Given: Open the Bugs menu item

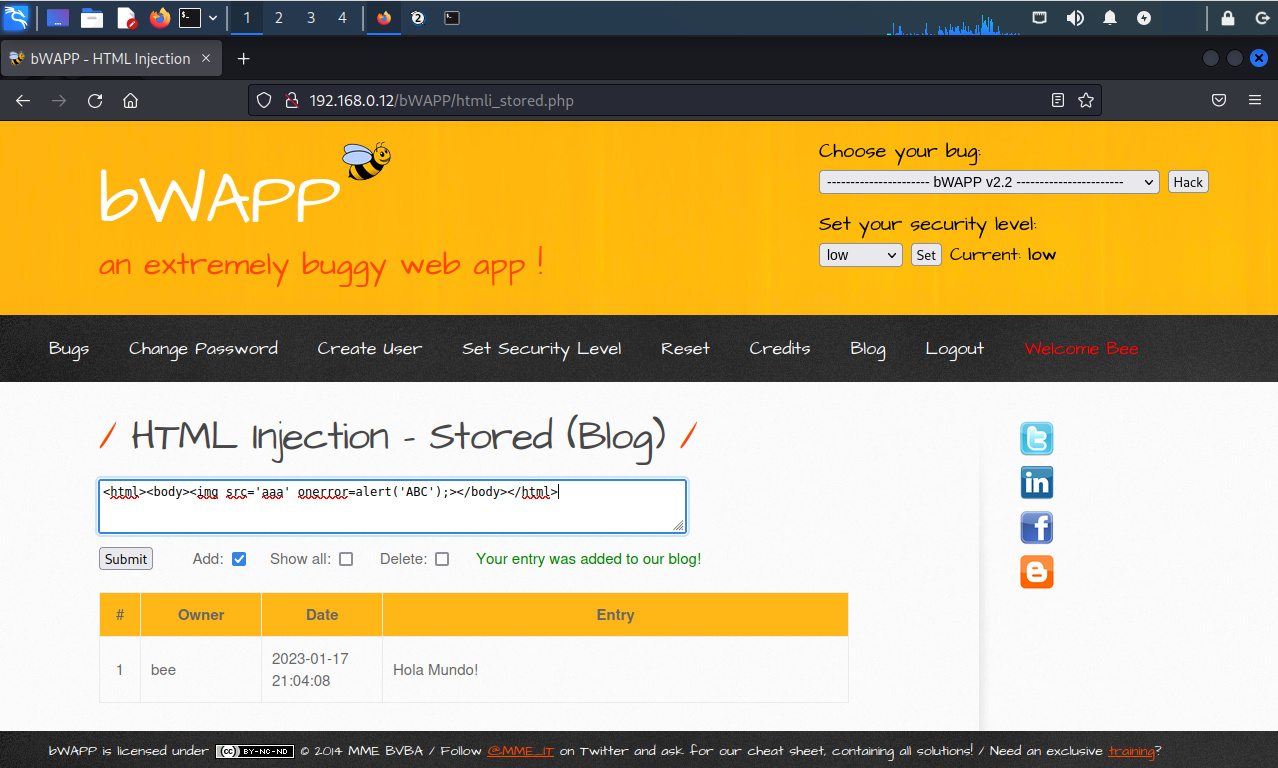Looking at the screenshot, I should (69, 348).
